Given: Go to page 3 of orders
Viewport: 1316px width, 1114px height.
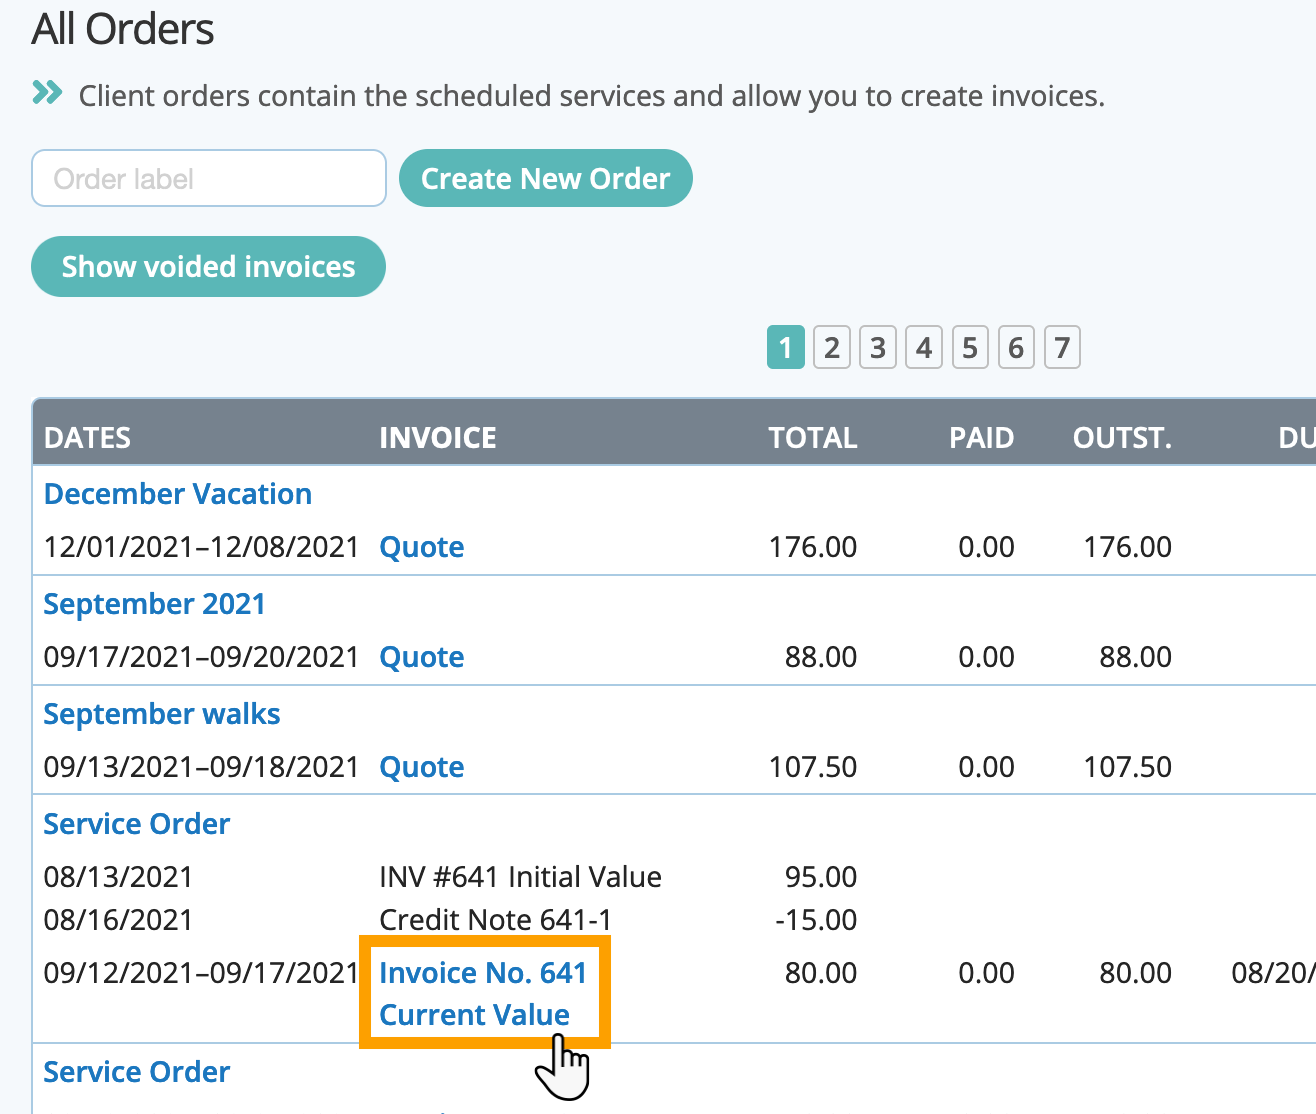Looking at the screenshot, I should [877, 348].
